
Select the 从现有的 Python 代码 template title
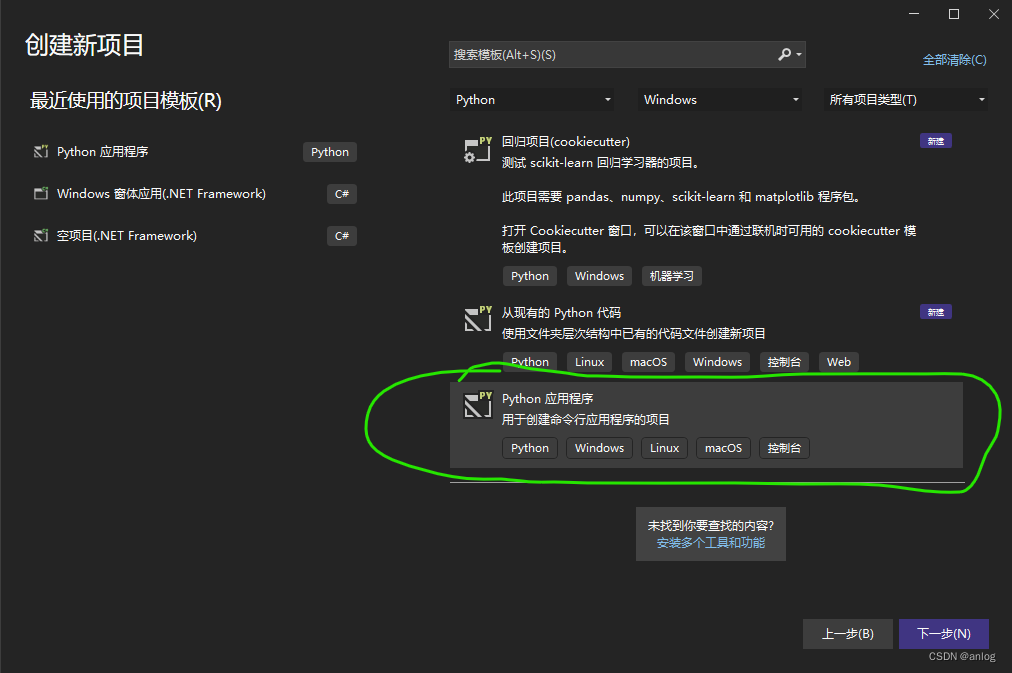click(x=562, y=312)
